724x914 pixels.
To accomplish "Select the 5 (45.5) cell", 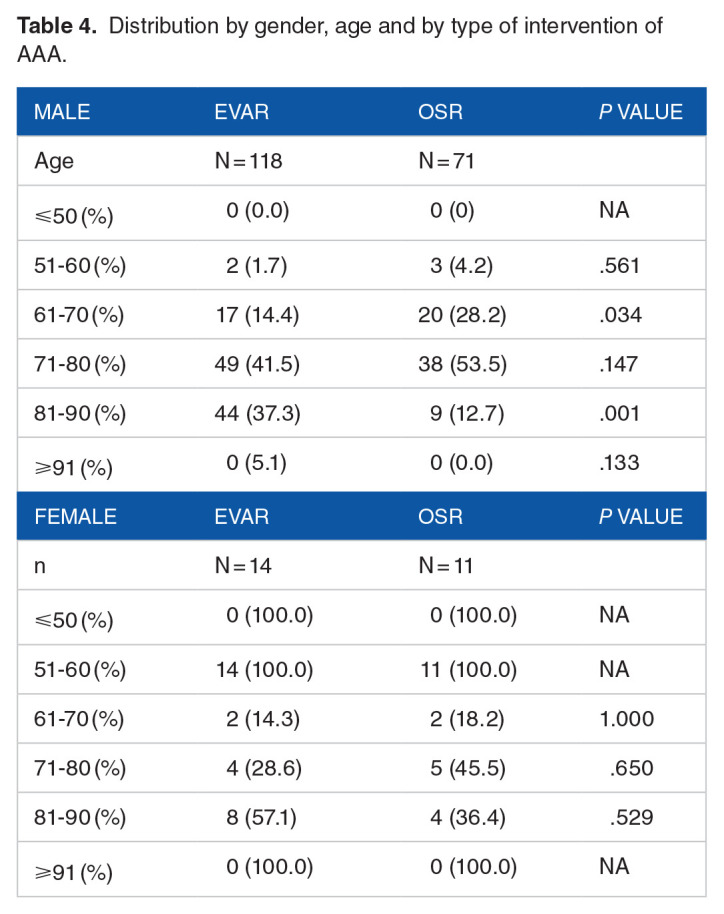I will pos(468,768).
